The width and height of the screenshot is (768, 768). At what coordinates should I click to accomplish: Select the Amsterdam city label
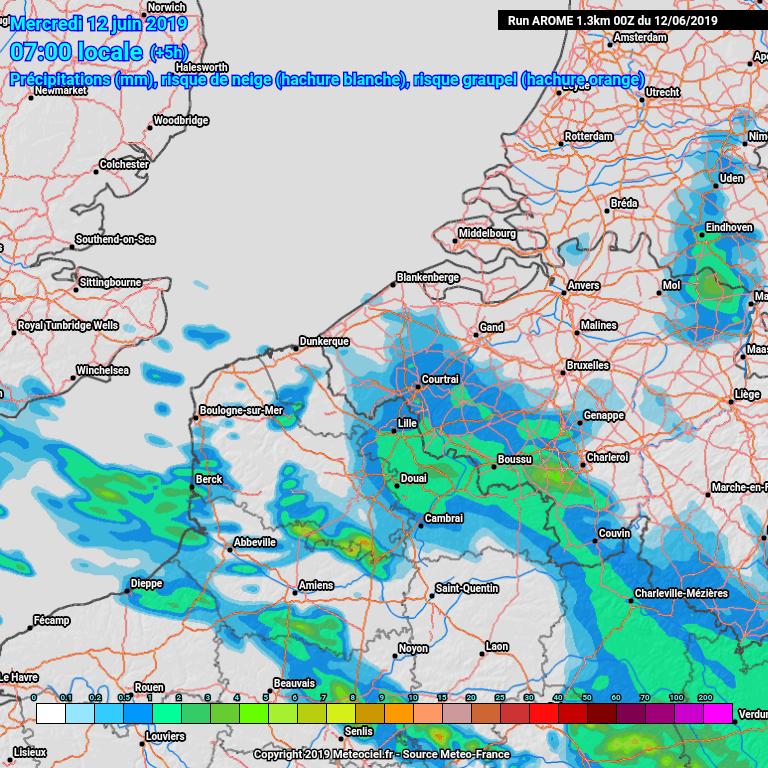coord(640,38)
